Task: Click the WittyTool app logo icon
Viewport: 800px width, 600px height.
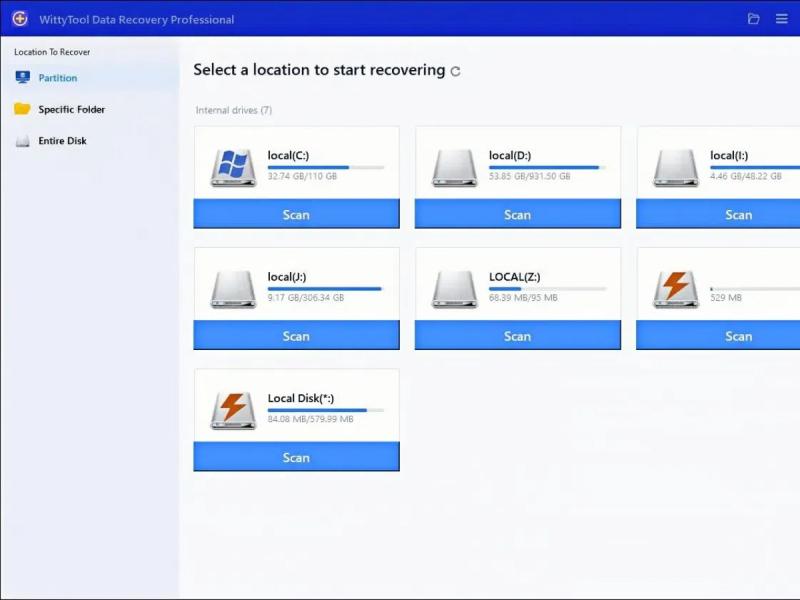Action: pyautogui.click(x=20, y=19)
